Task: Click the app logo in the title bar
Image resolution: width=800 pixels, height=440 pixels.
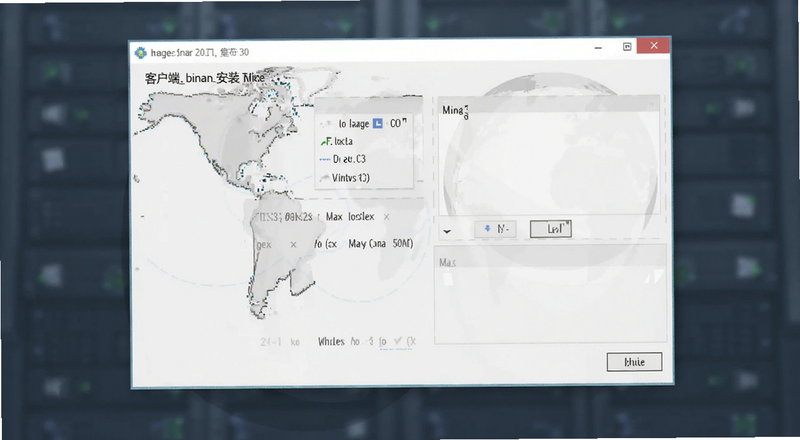Action: coord(140,53)
